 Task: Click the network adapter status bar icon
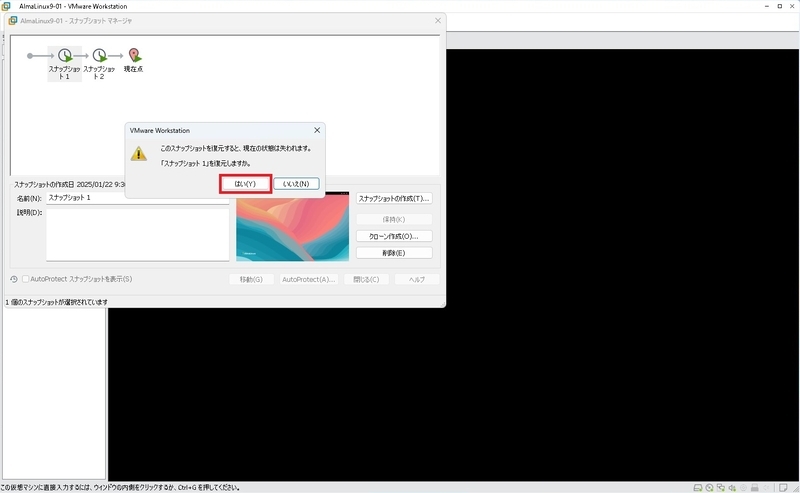tap(720, 488)
